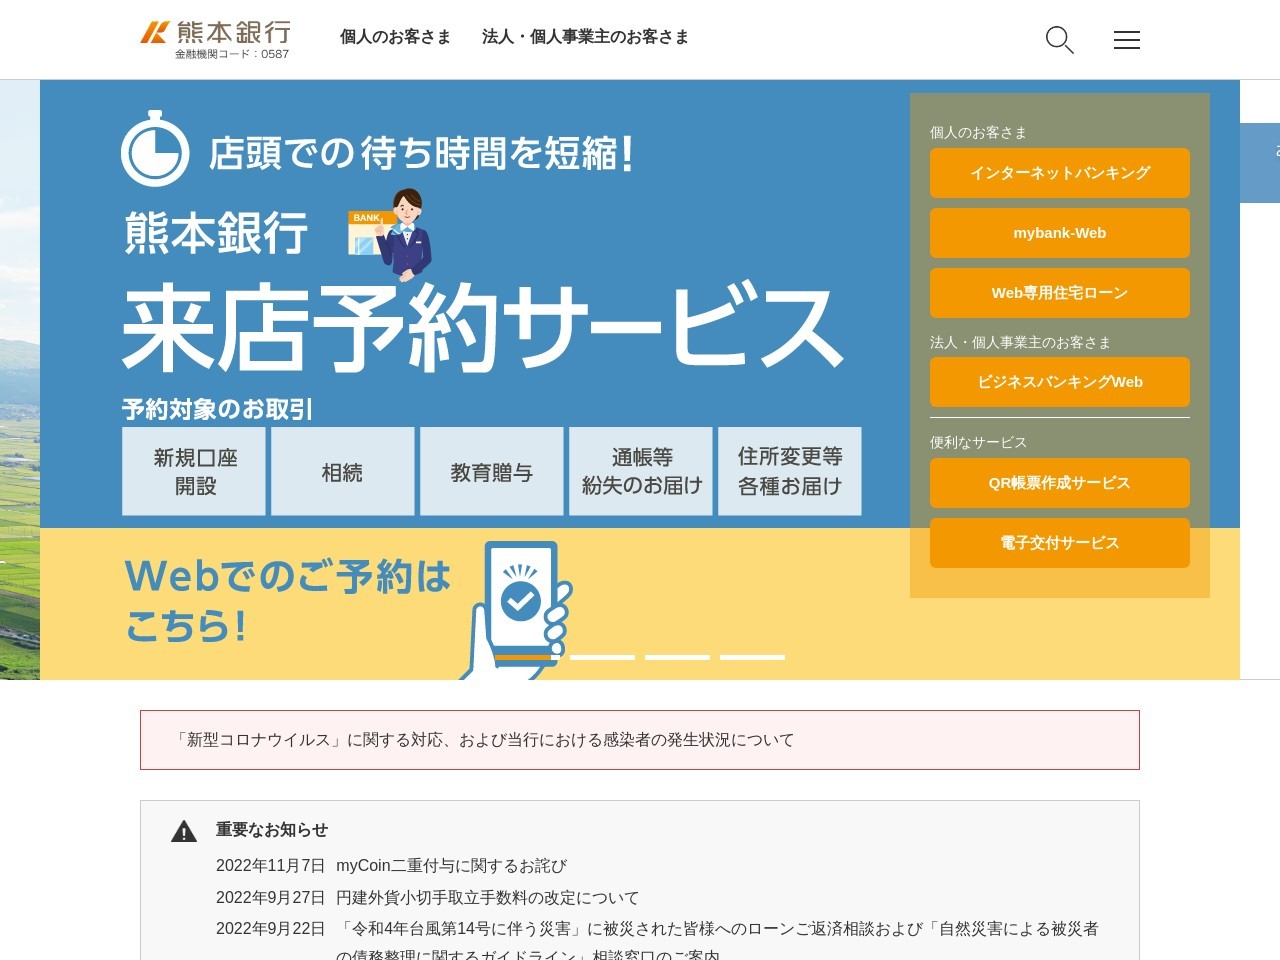Open the hamburger menu icon
This screenshot has height=960, width=1280.
click(1127, 40)
